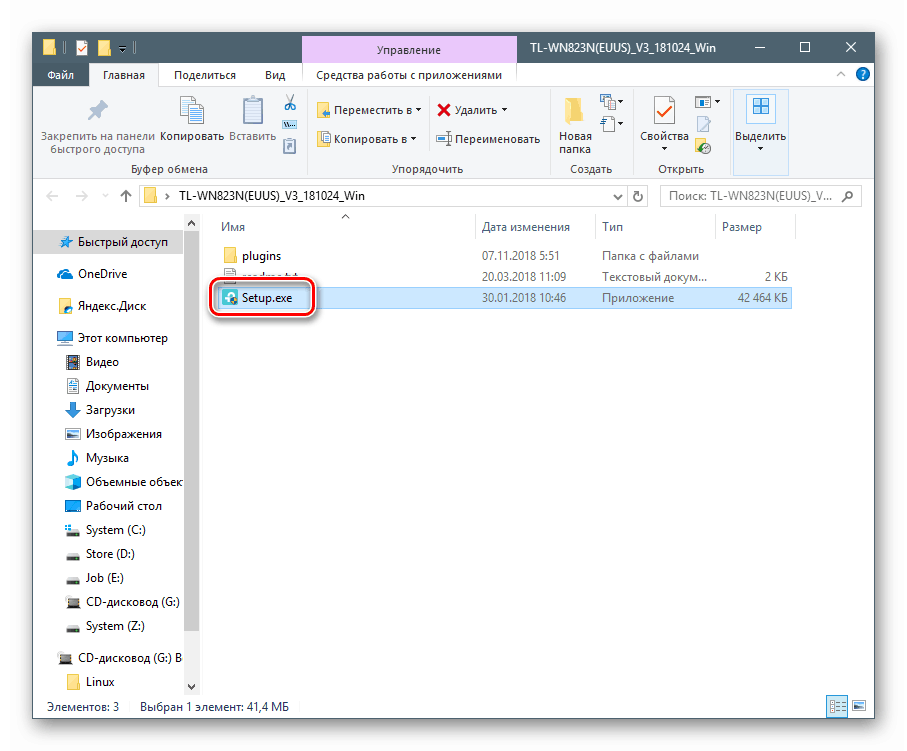Image resolution: width=907 pixels, height=751 pixels.
Task: Sort by the Type (Тип) column header
Action: (612, 227)
